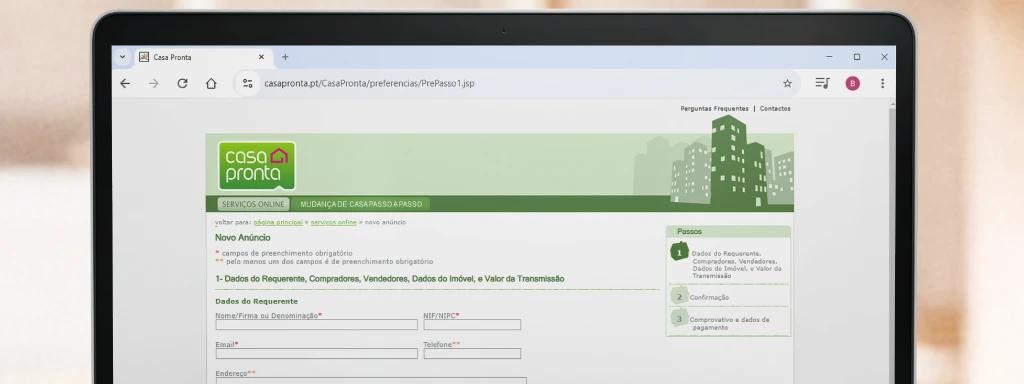Follow the página principal breadcrumb link
The width and height of the screenshot is (1024, 384).
(x=278, y=222)
